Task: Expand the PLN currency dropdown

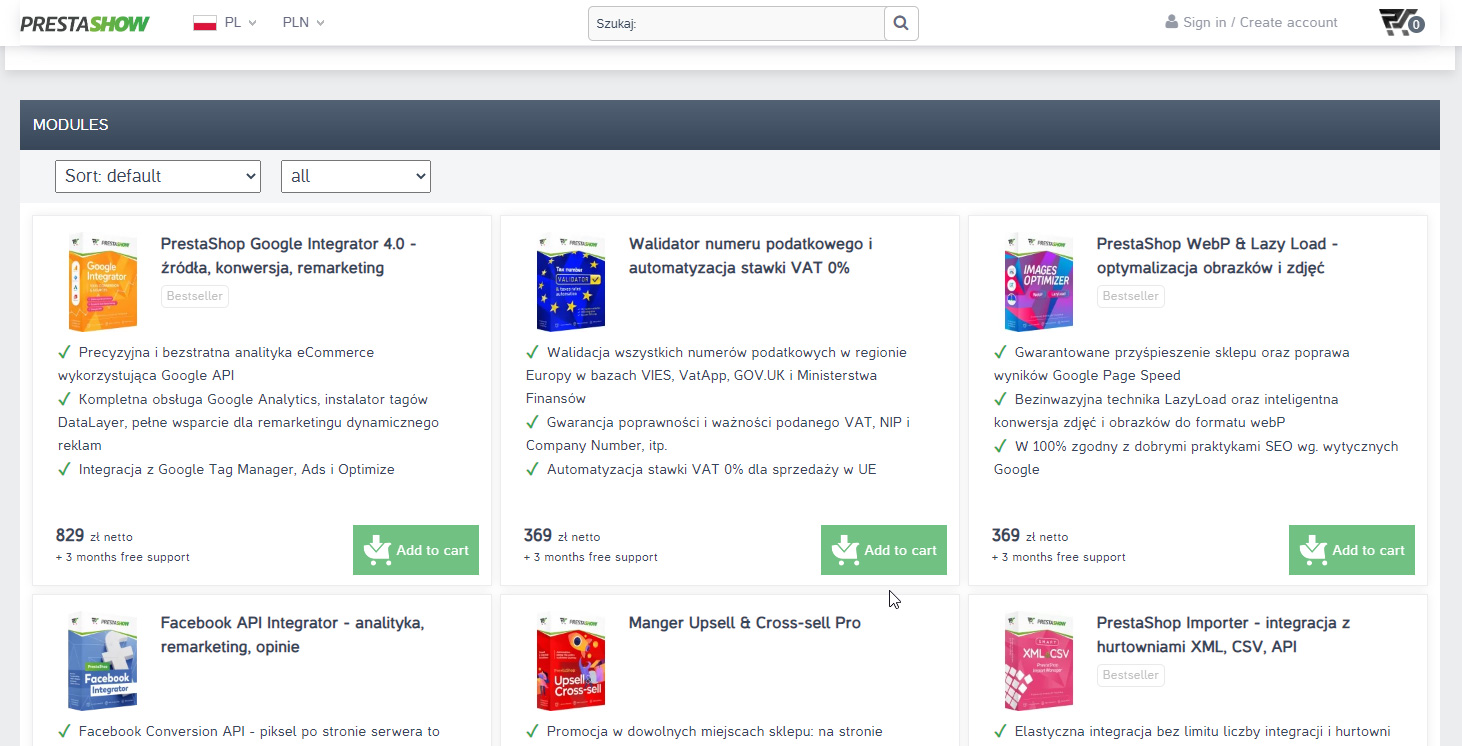Action: (303, 23)
